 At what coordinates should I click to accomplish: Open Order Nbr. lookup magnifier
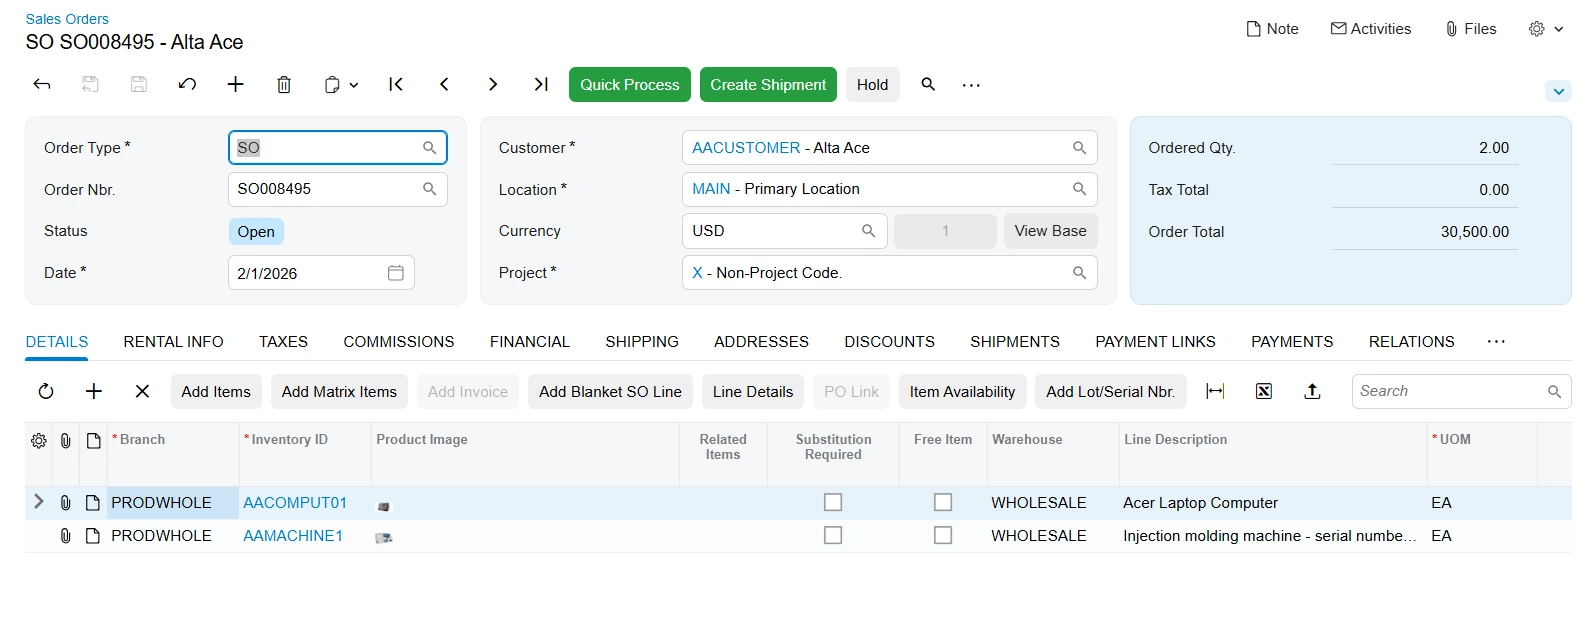point(429,189)
